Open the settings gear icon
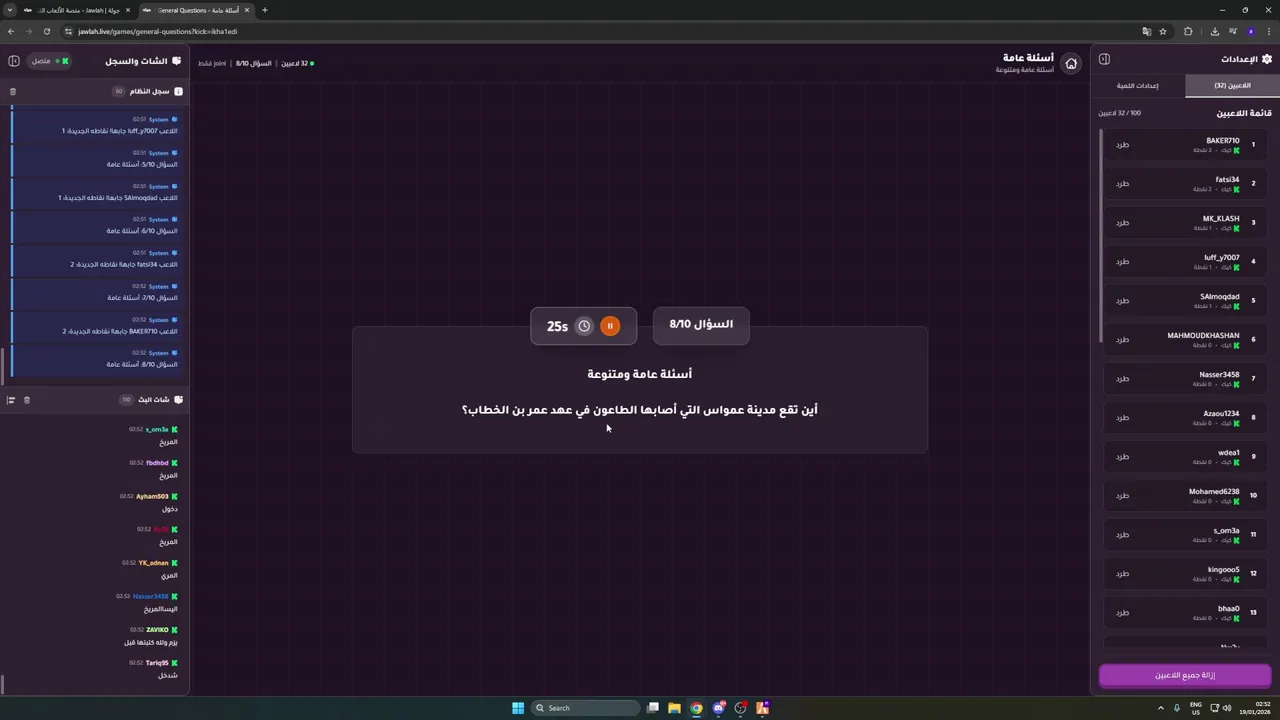This screenshot has height=720, width=1280. 1267,59
